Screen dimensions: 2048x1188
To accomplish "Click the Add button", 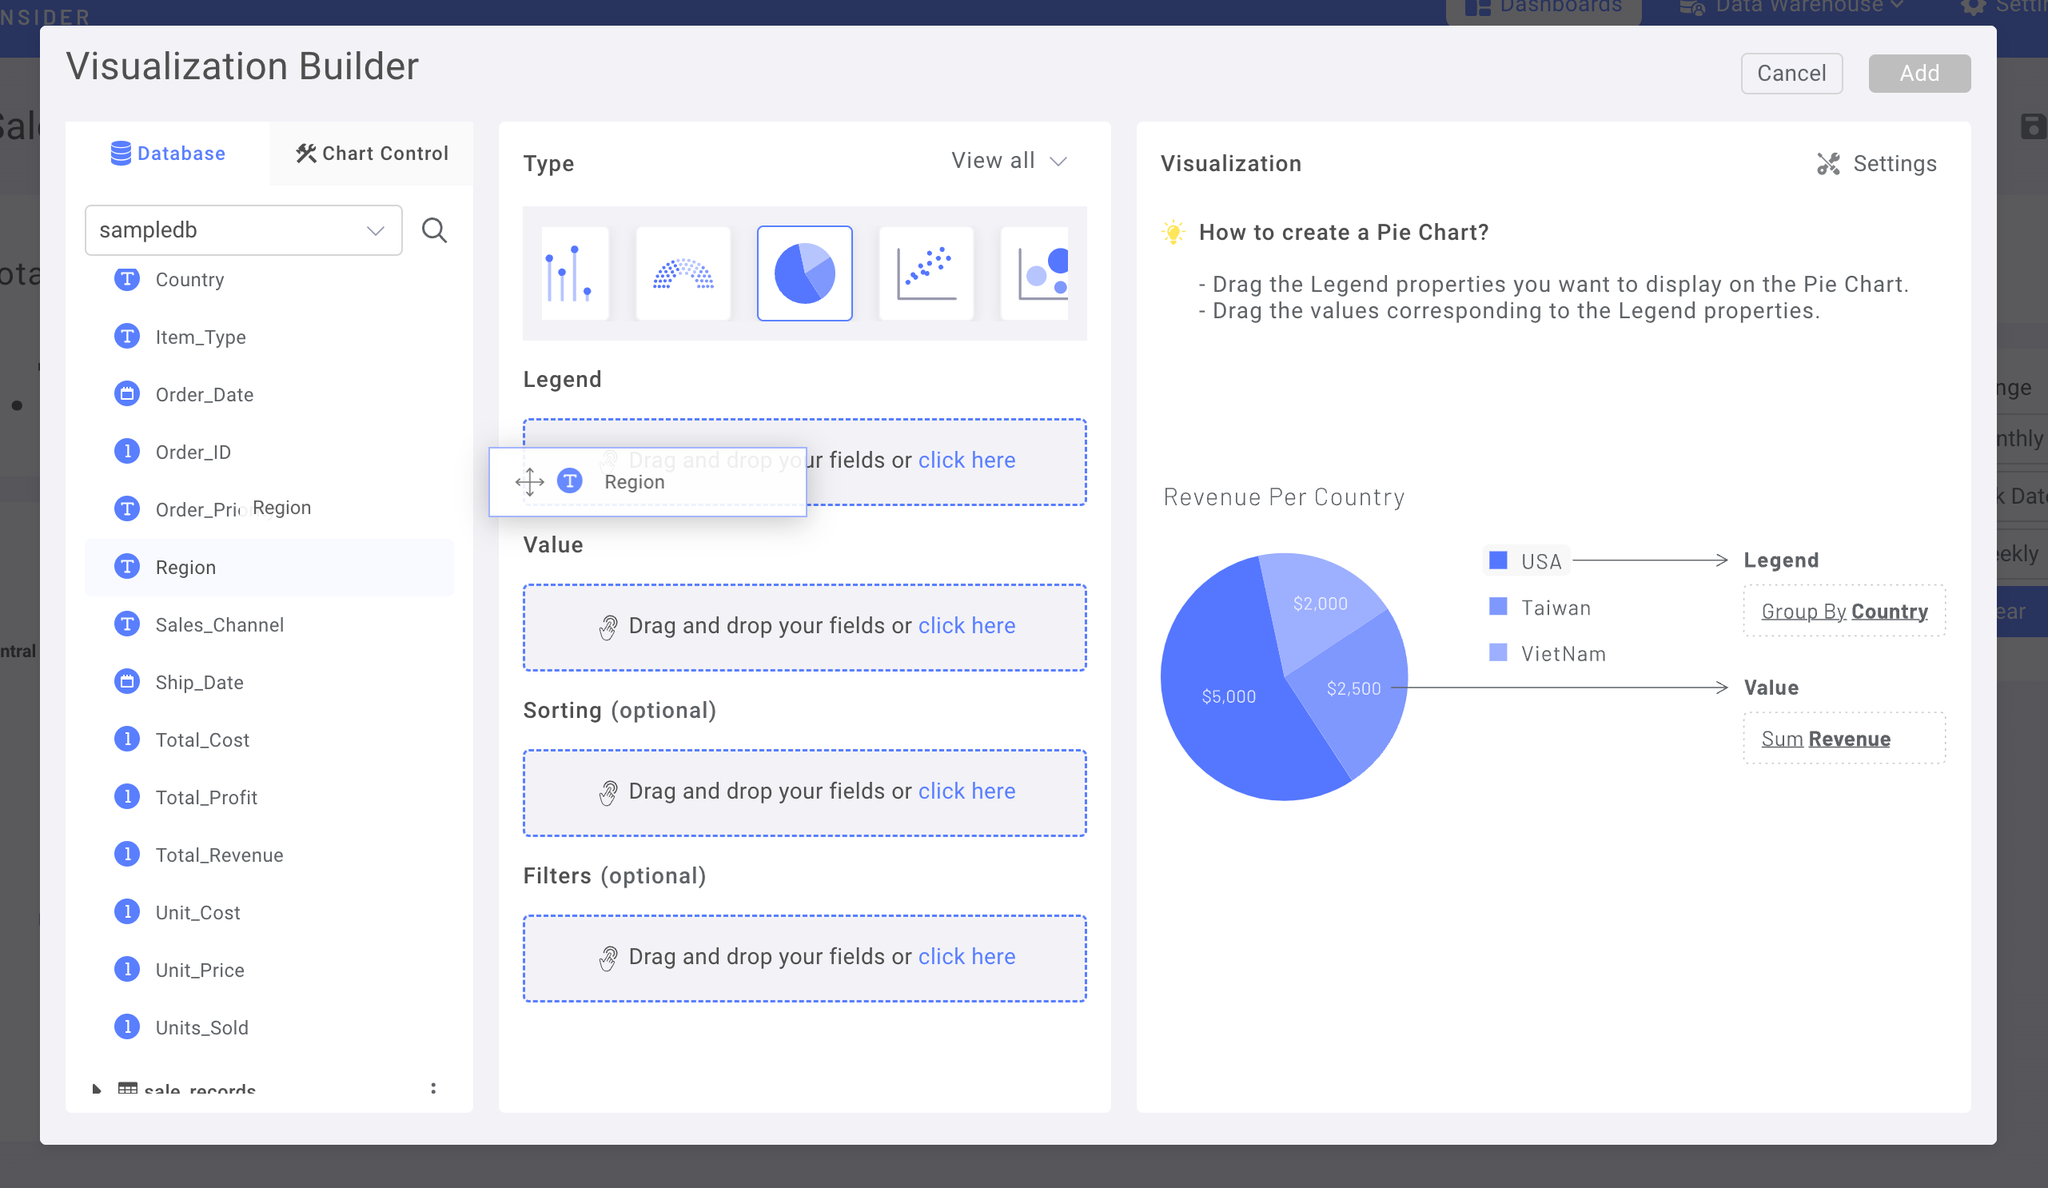I will 1919,73.
